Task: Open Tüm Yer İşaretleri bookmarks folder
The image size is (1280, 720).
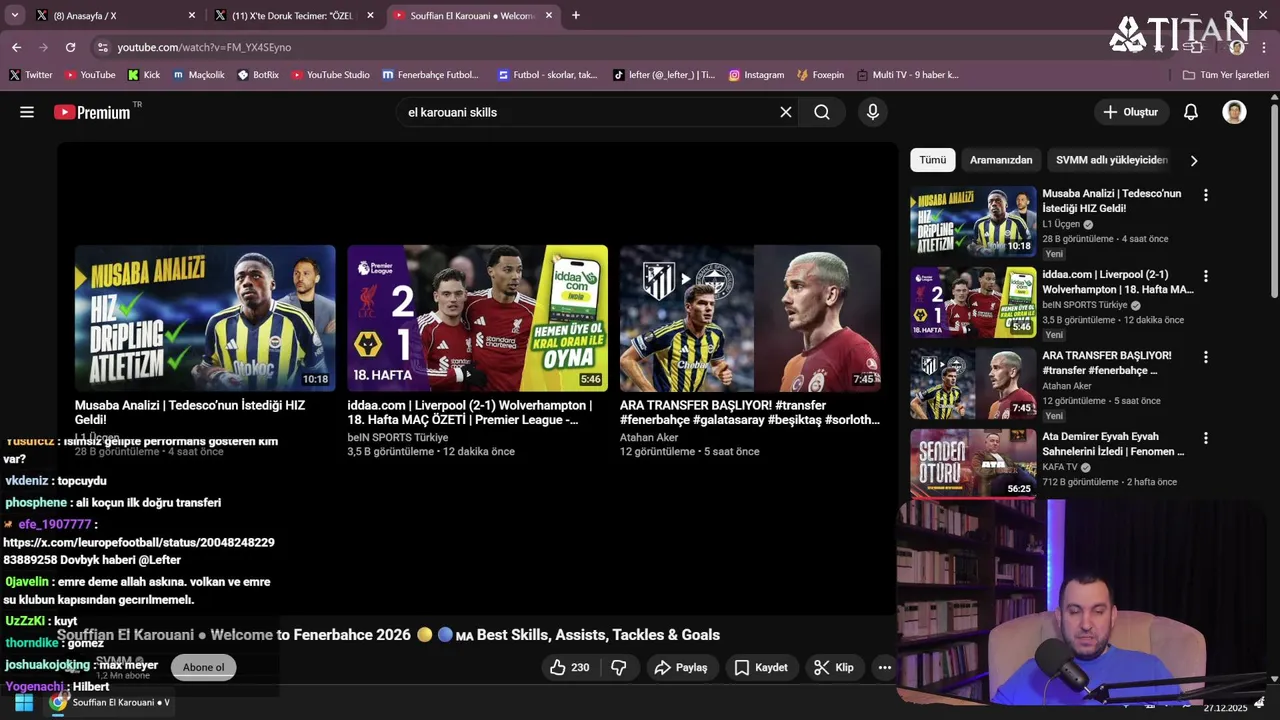Action: (1226, 75)
